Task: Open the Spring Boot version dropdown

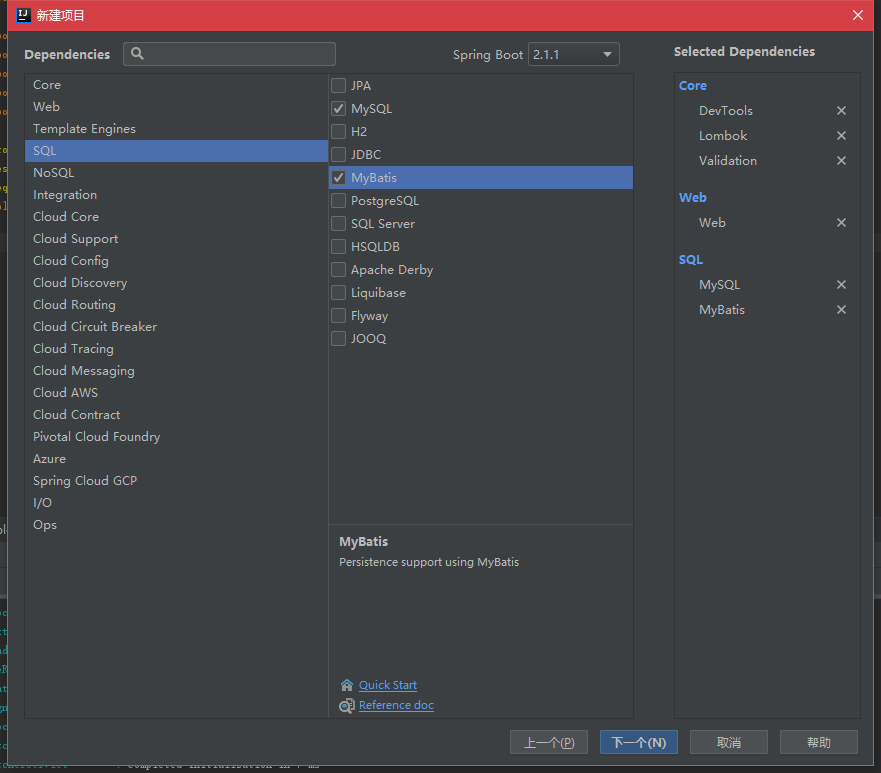Action: [574, 54]
